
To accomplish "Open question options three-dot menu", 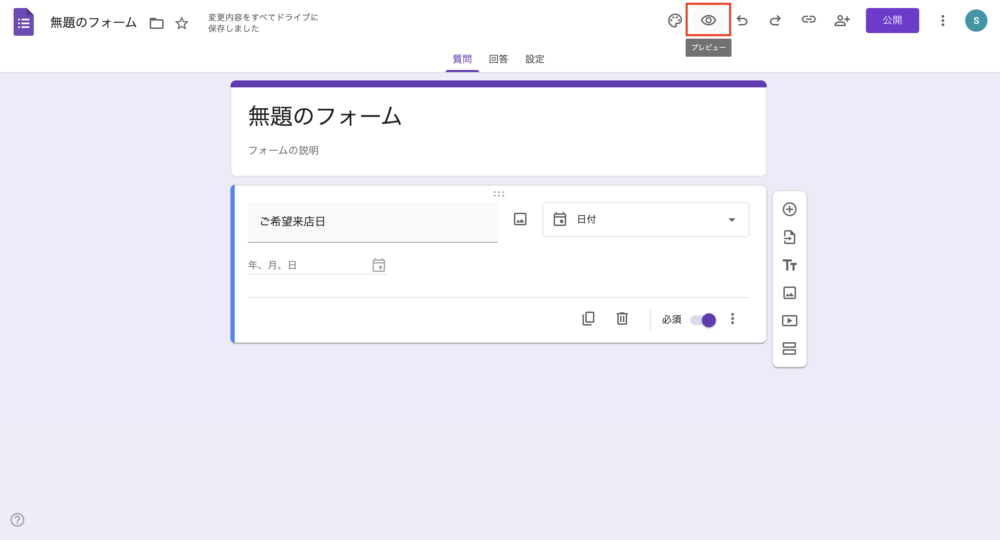I will point(732,319).
